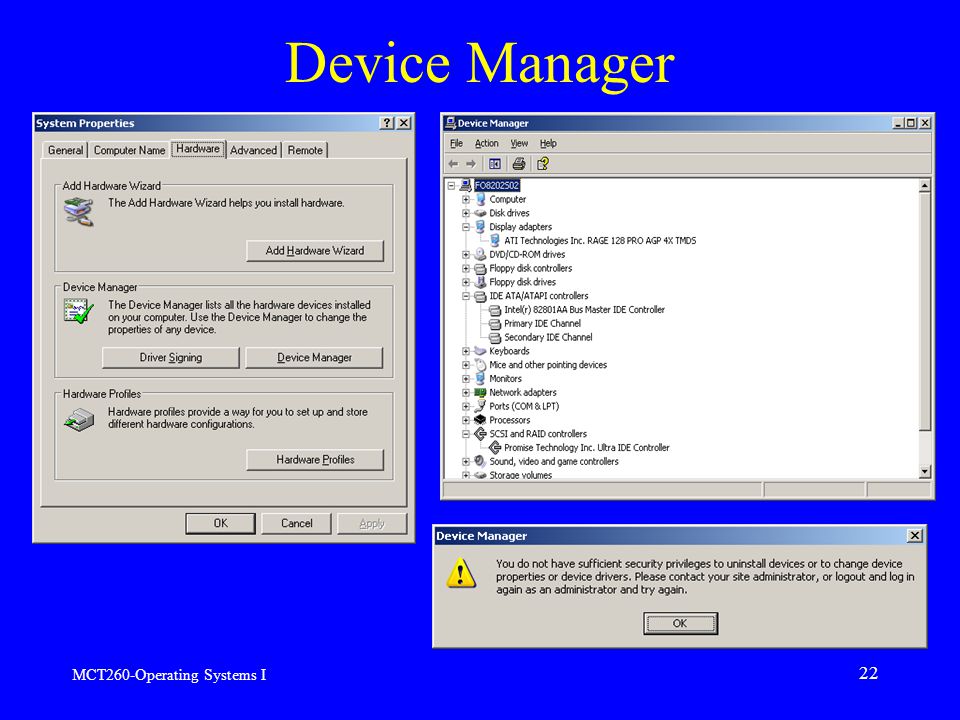Switch to the Advanced tab

[253, 151]
